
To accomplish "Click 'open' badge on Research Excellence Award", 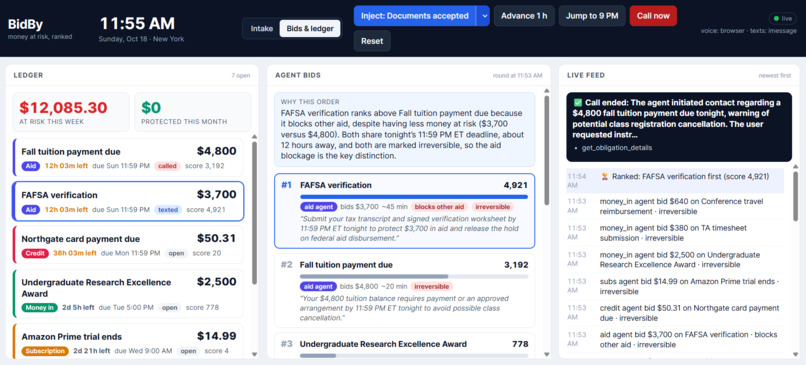I will (169, 308).
